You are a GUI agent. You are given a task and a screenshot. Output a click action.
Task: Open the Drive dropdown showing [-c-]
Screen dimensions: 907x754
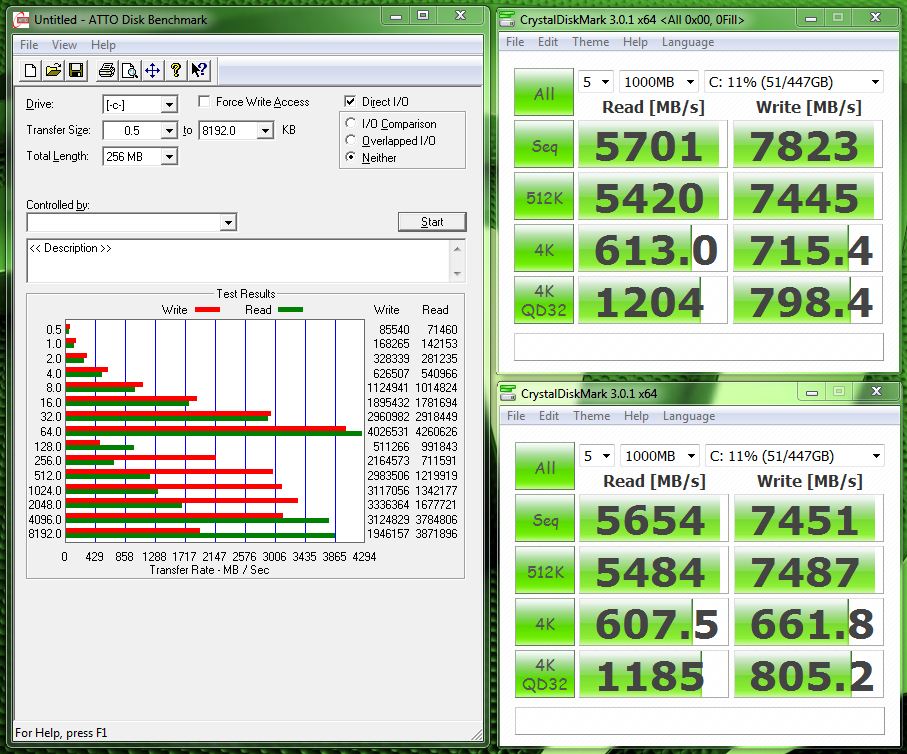click(x=169, y=105)
